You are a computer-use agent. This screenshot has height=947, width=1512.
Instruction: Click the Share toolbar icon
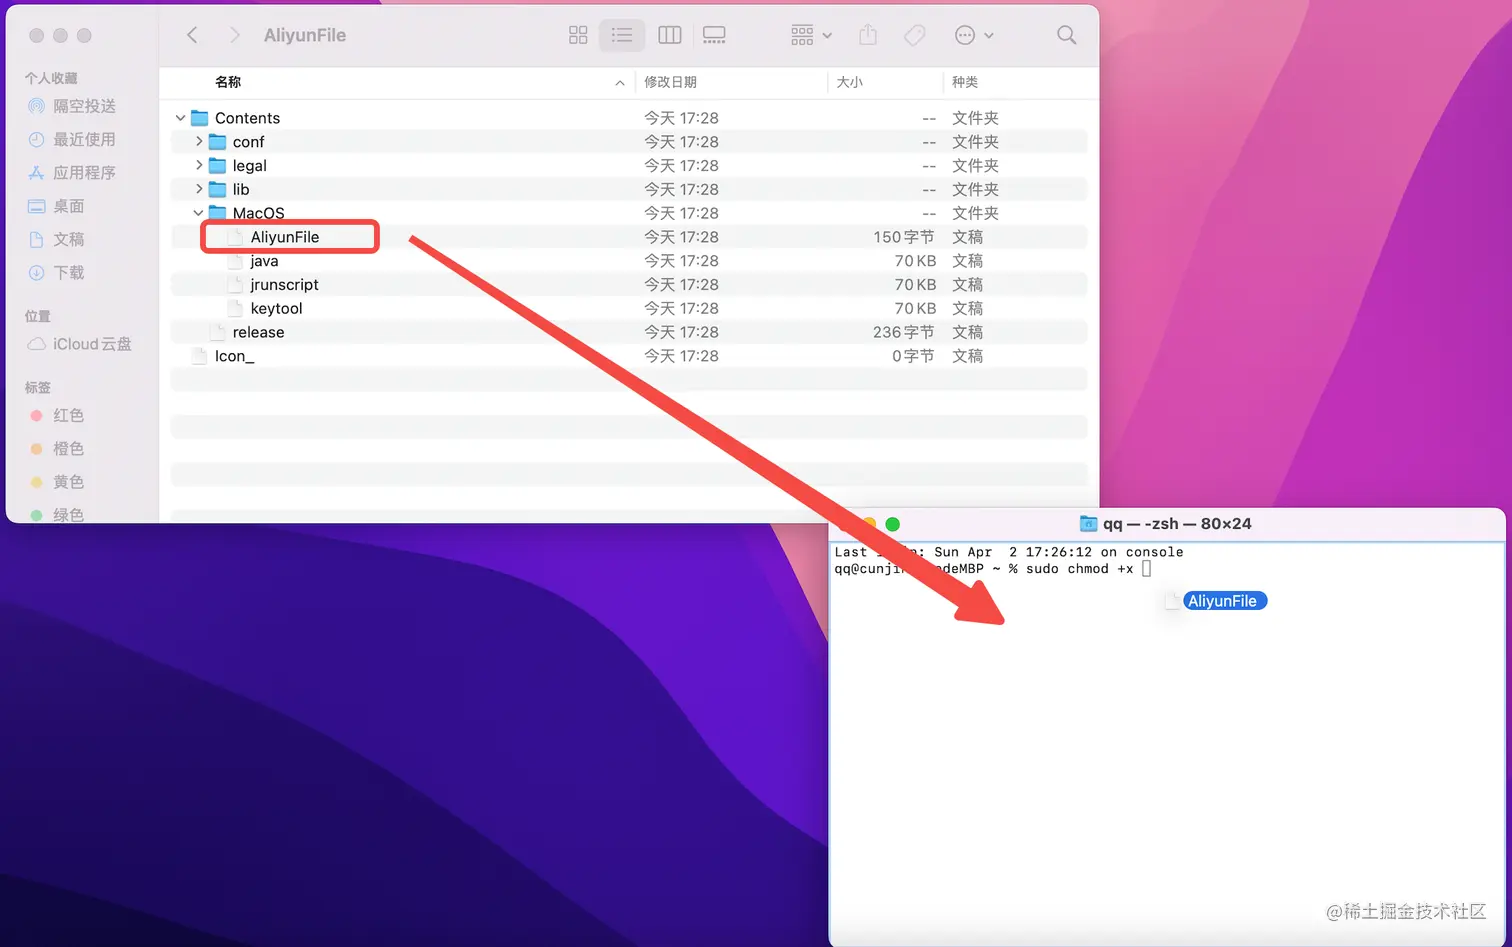pos(868,35)
